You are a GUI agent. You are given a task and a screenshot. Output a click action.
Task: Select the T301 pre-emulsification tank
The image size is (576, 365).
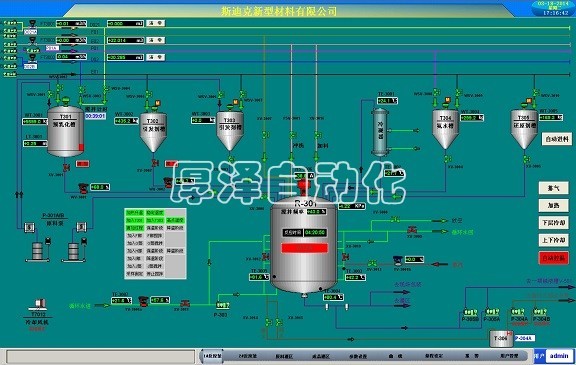[66, 131]
